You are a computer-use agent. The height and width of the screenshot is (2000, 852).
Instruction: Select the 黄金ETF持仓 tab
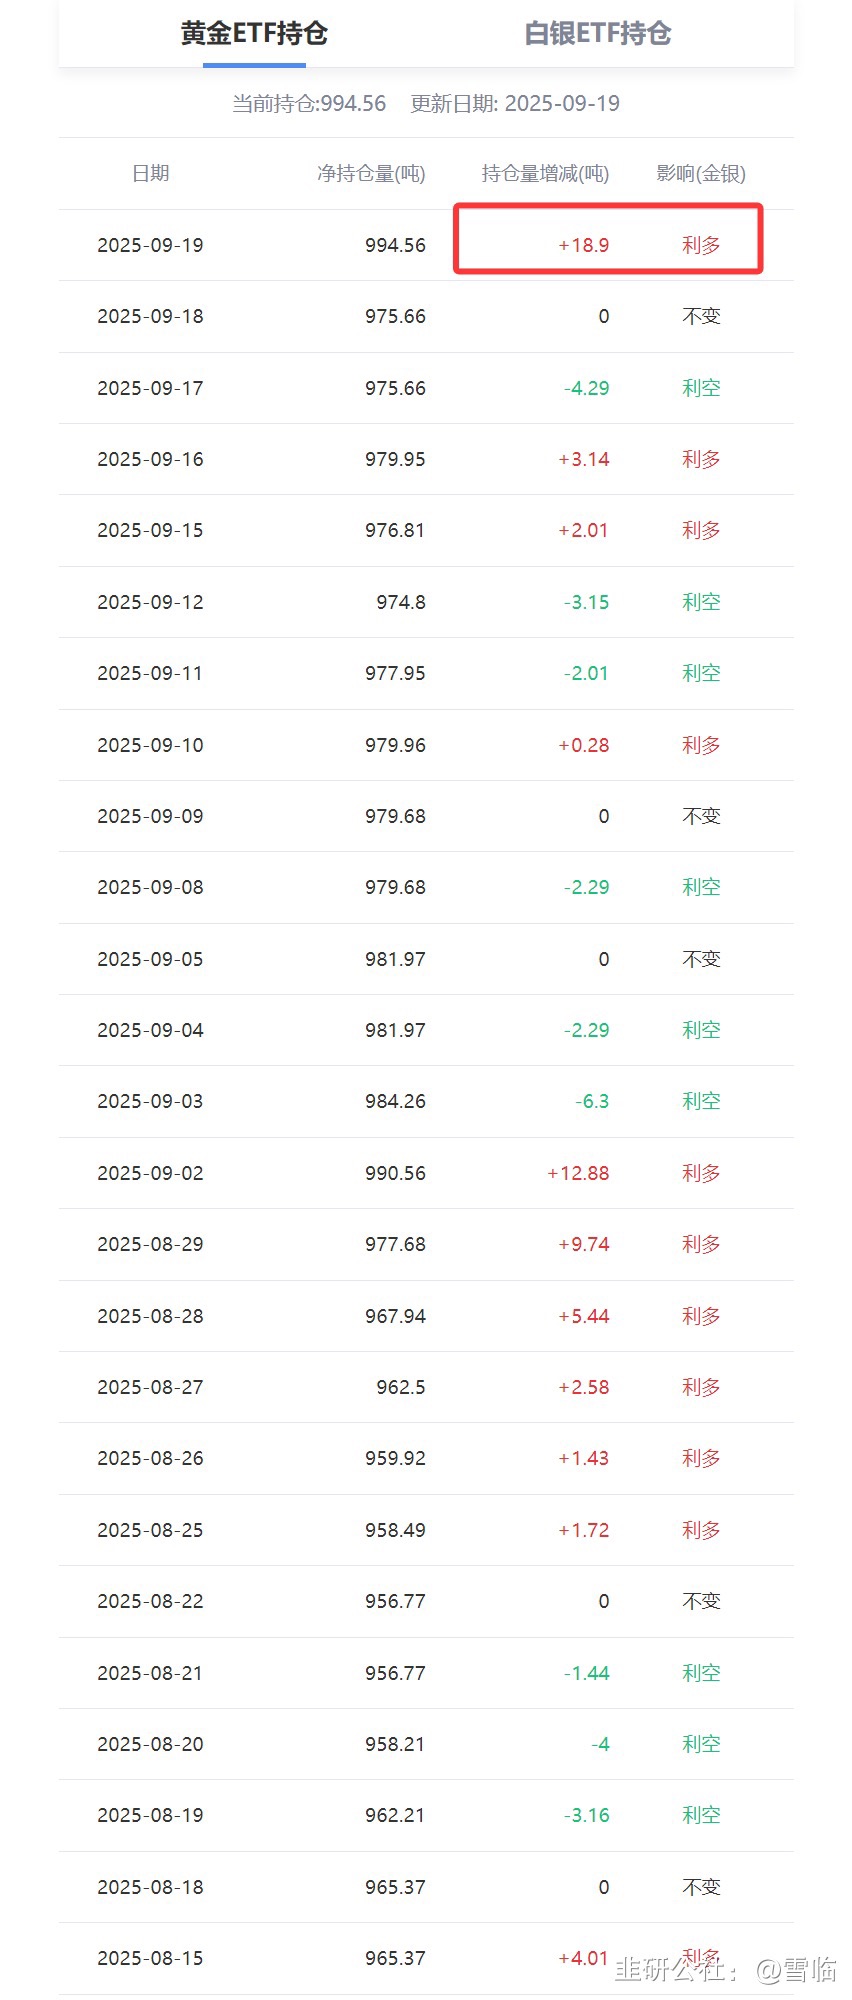[x=254, y=34]
